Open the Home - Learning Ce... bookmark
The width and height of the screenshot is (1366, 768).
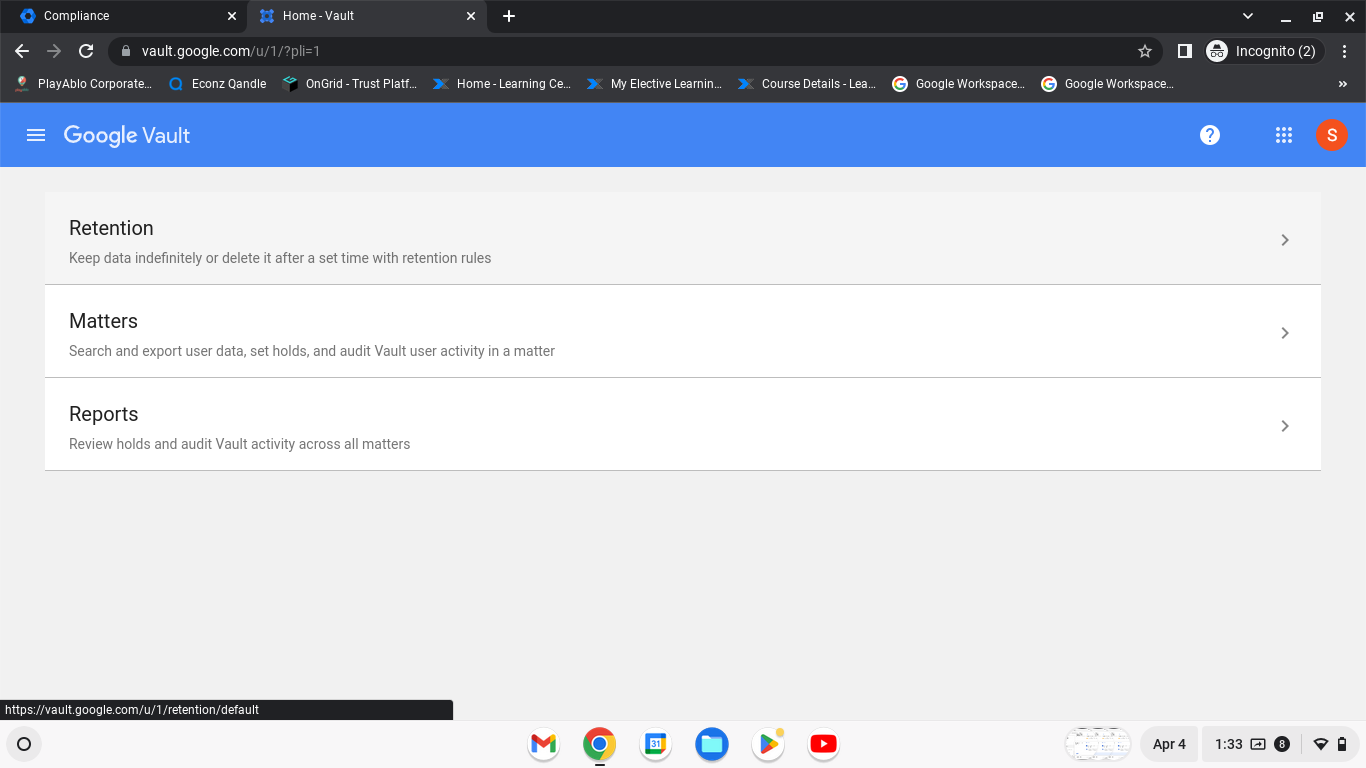coord(502,84)
